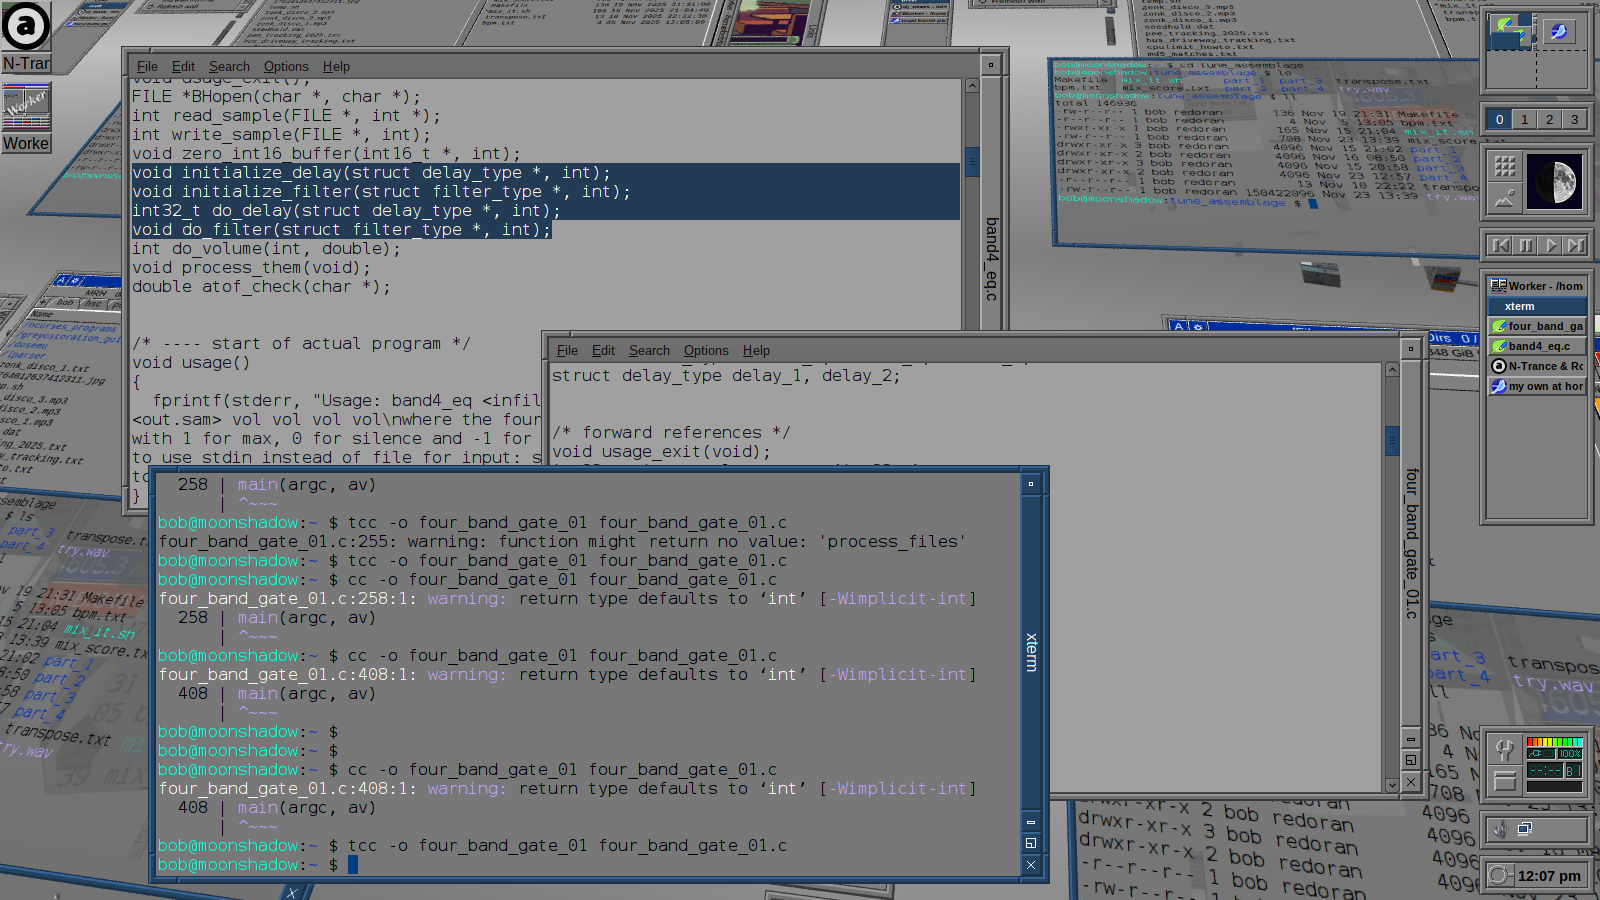Maximize the xterm window
Image resolution: width=1600 pixels, height=900 pixels.
click(x=1031, y=843)
